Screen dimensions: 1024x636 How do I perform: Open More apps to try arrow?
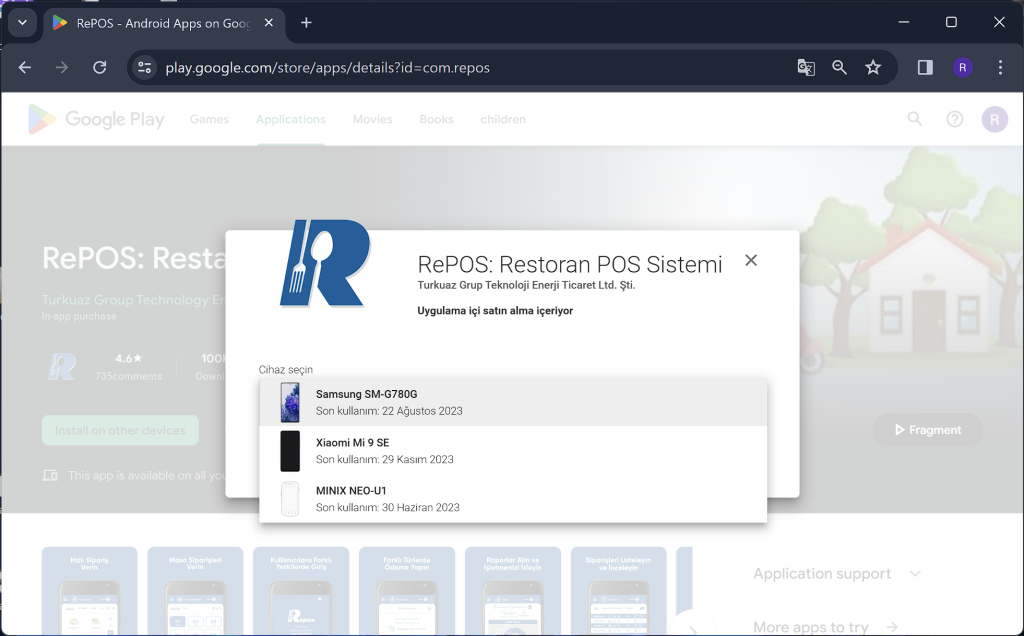pyautogui.click(x=891, y=627)
